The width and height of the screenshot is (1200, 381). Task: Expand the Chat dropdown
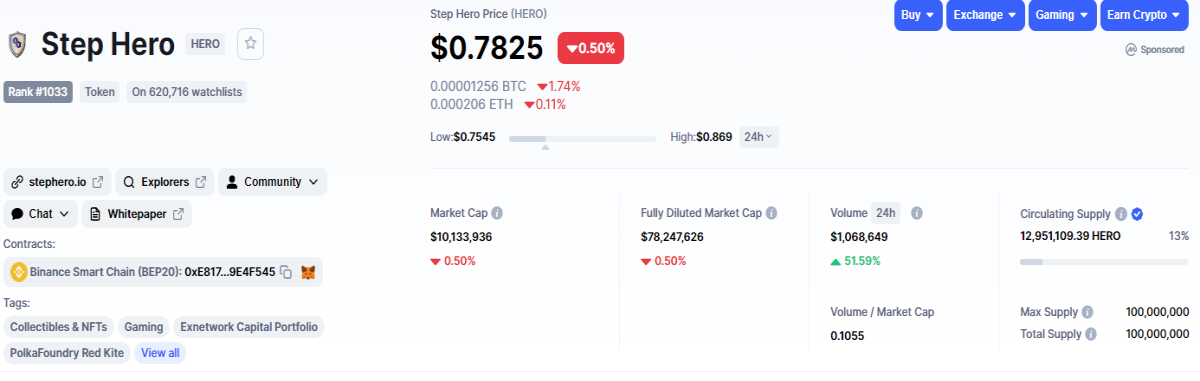40,214
